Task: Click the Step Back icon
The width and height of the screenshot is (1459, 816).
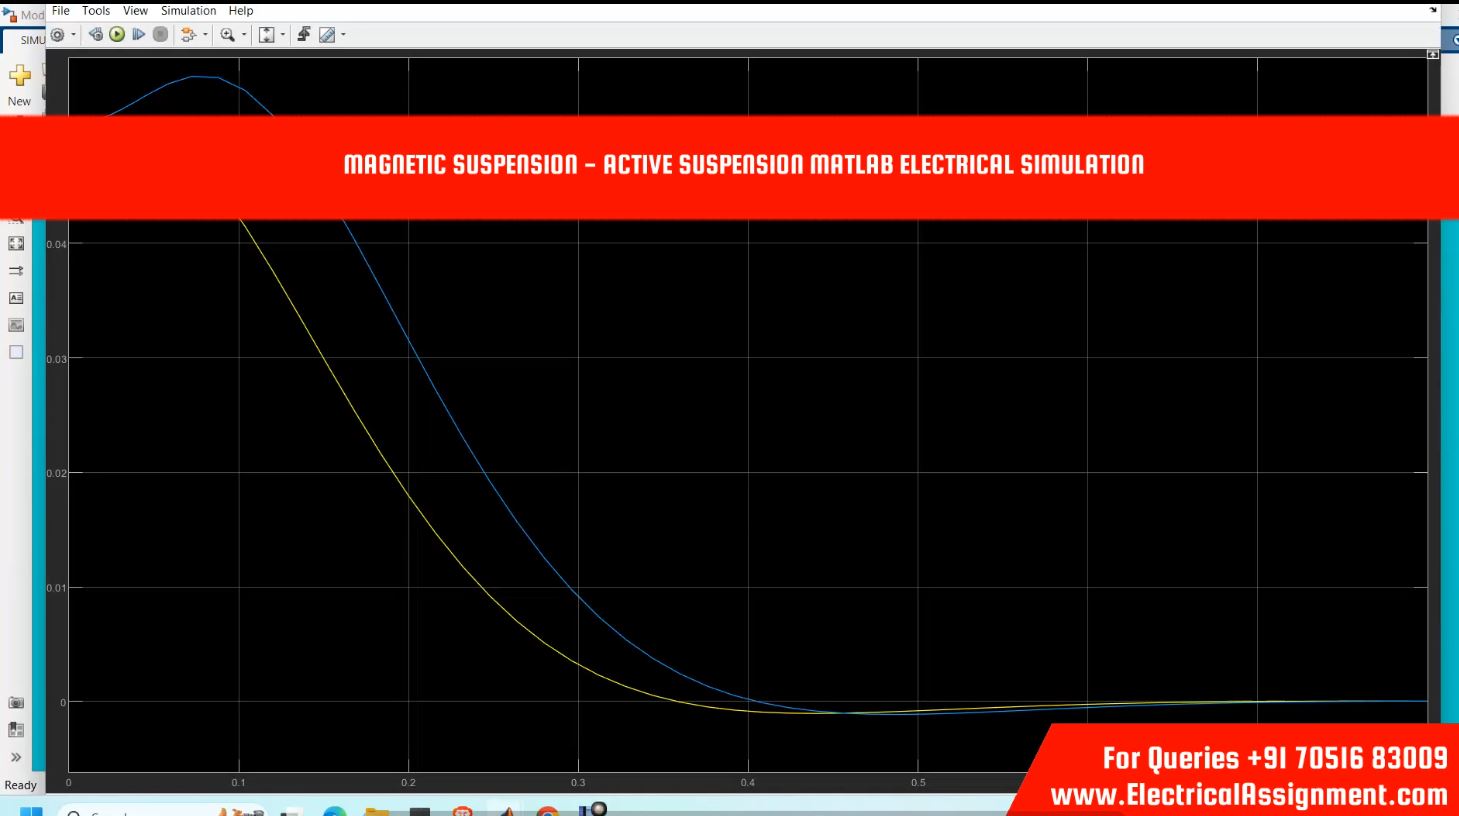Action: click(96, 35)
